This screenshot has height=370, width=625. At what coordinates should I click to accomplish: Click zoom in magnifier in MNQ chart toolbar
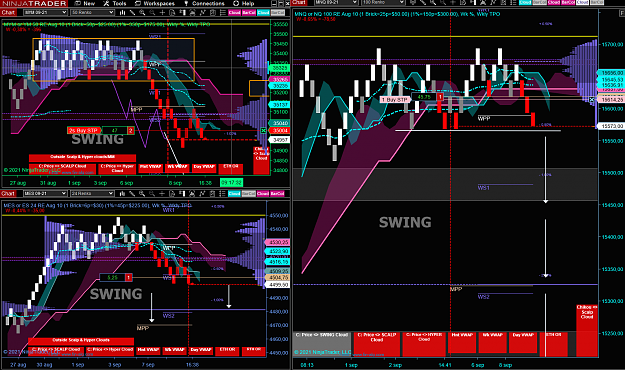tap(432, 2)
